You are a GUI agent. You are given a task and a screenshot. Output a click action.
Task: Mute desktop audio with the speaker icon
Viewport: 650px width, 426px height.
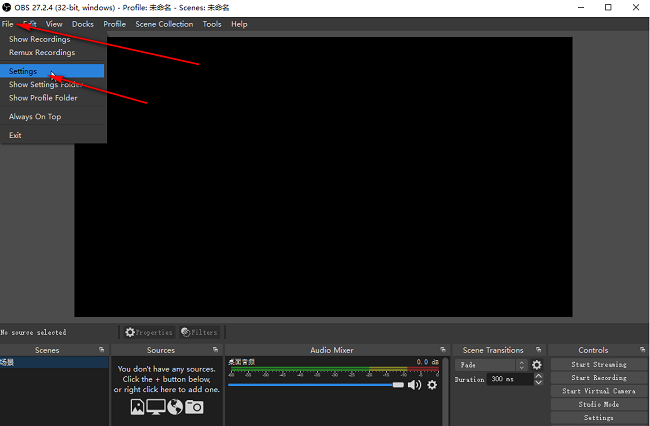(x=414, y=385)
